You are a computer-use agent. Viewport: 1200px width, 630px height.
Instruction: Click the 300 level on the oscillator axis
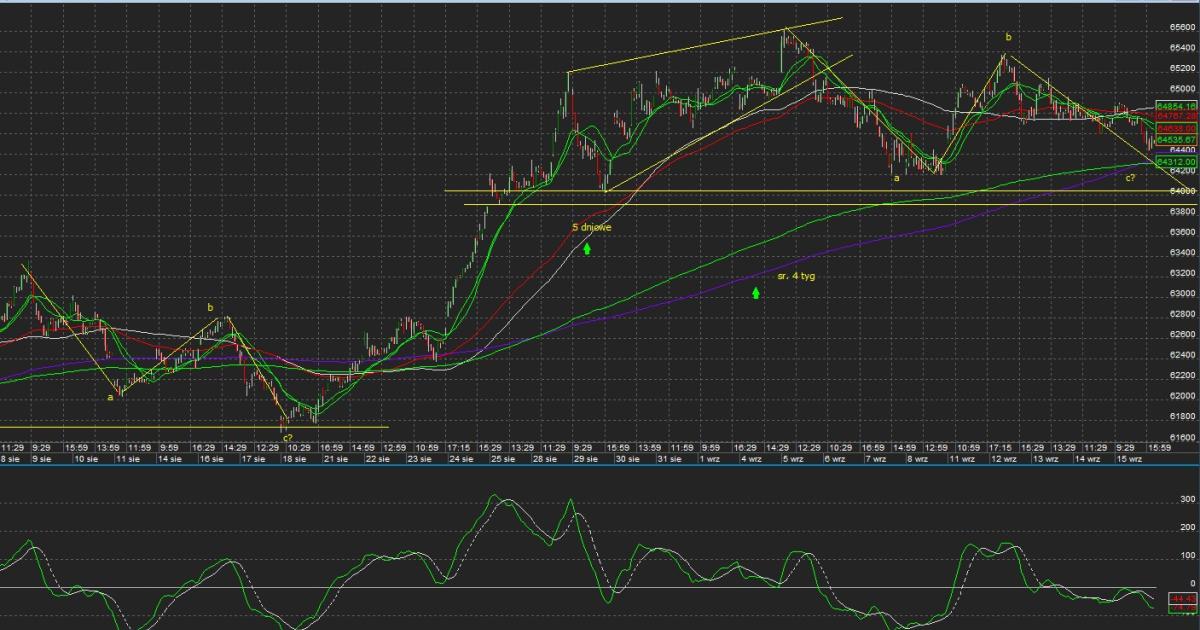pyautogui.click(x=1188, y=497)
